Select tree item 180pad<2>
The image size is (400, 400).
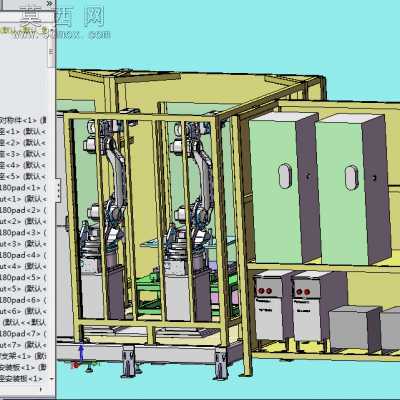click(23, 210)
